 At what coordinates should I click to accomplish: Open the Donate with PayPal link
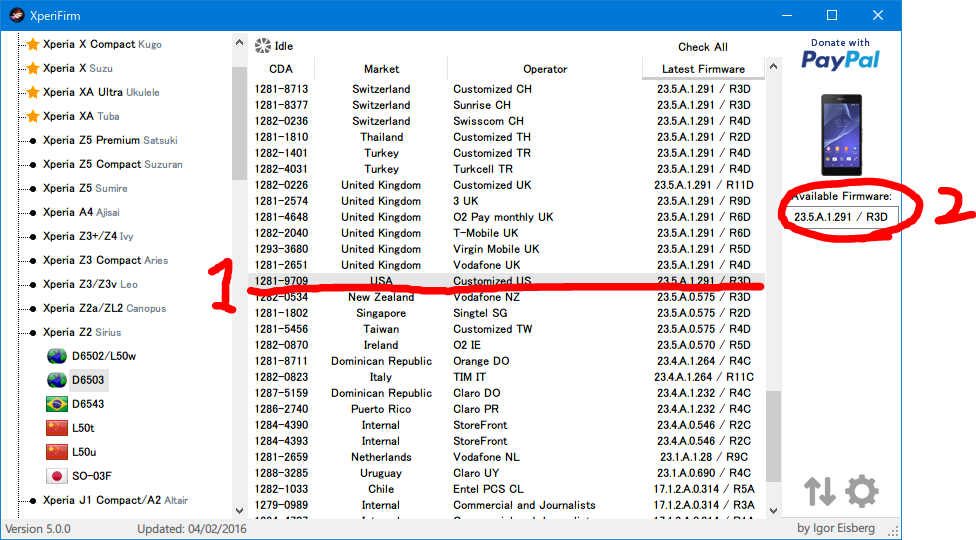coord(840,54)
